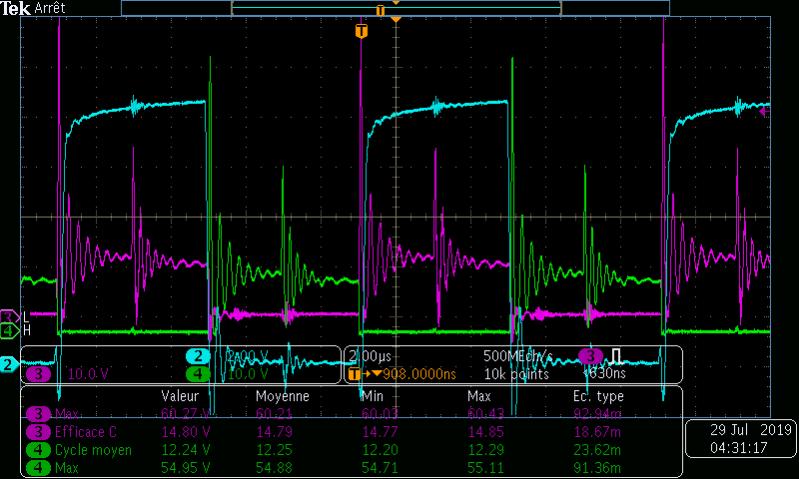Click the 2.00 V channel 2 scale

point(247,356)
